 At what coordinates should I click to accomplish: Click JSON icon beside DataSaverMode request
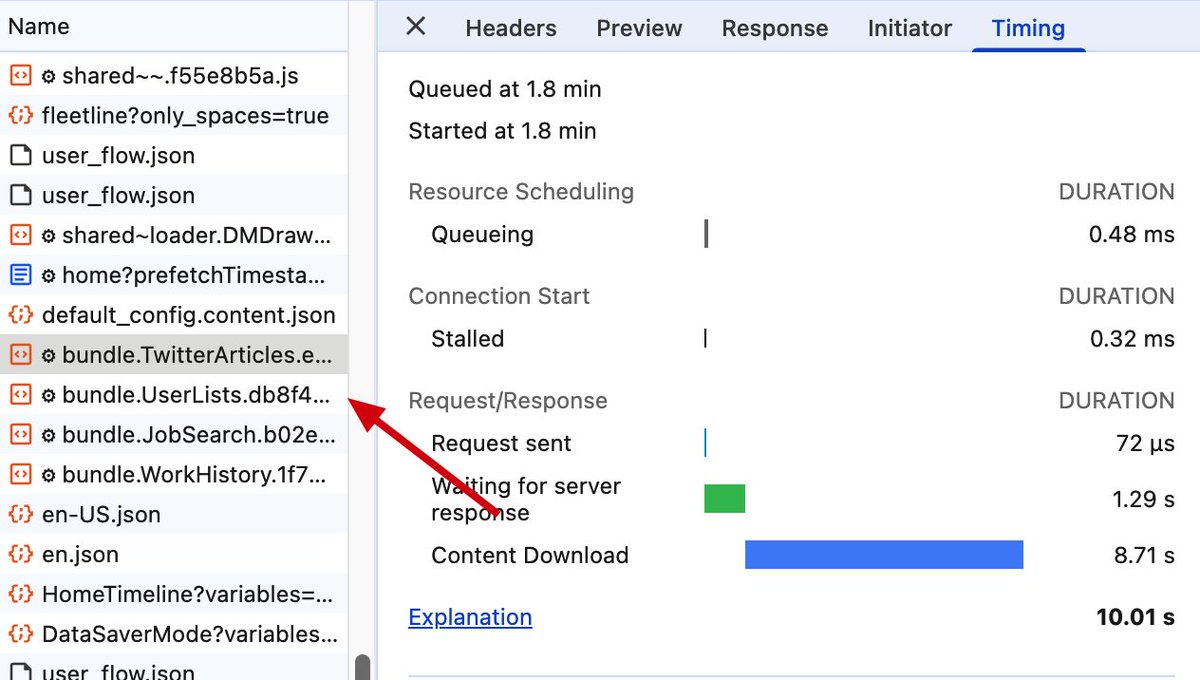pyautogui.click(x=20, y=634)
